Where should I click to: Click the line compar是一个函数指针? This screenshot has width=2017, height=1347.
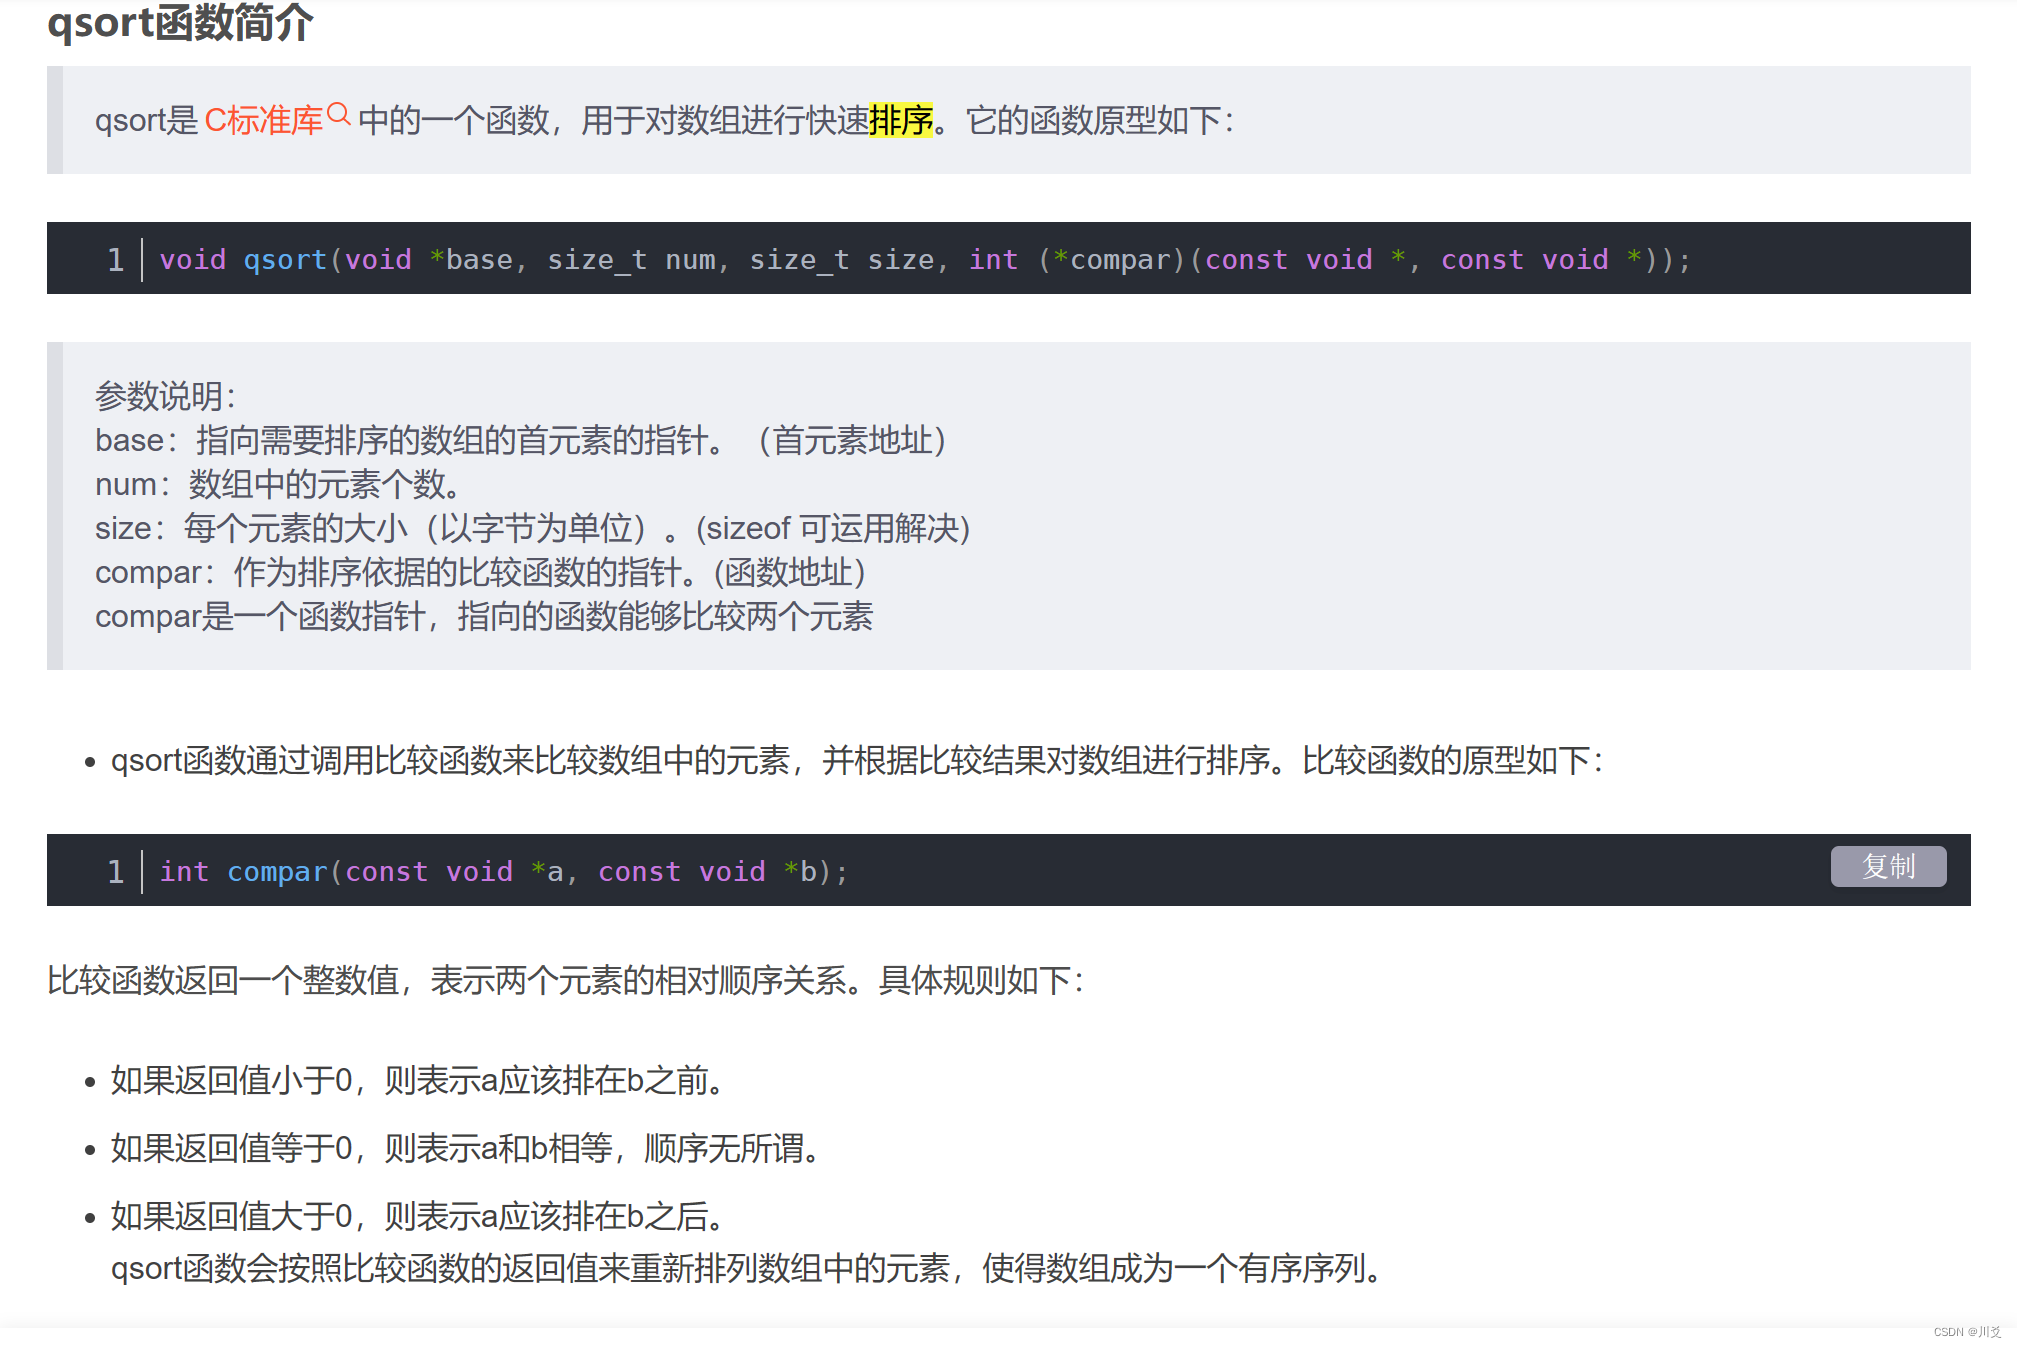pos(484,616)
